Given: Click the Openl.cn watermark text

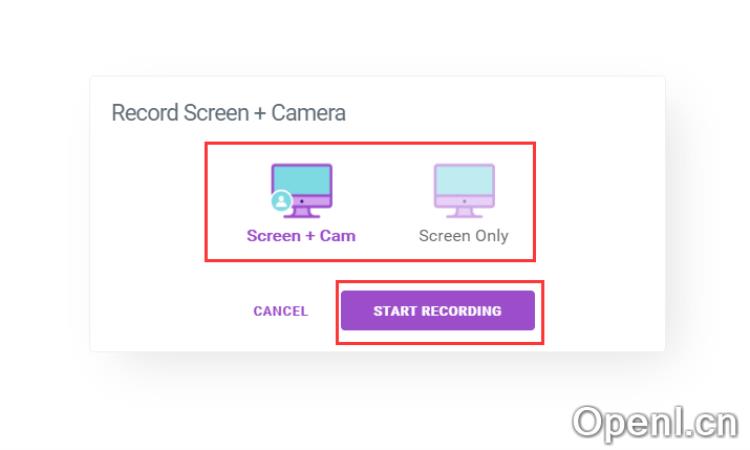Looking at the screenshot, I should pos(654,423).
